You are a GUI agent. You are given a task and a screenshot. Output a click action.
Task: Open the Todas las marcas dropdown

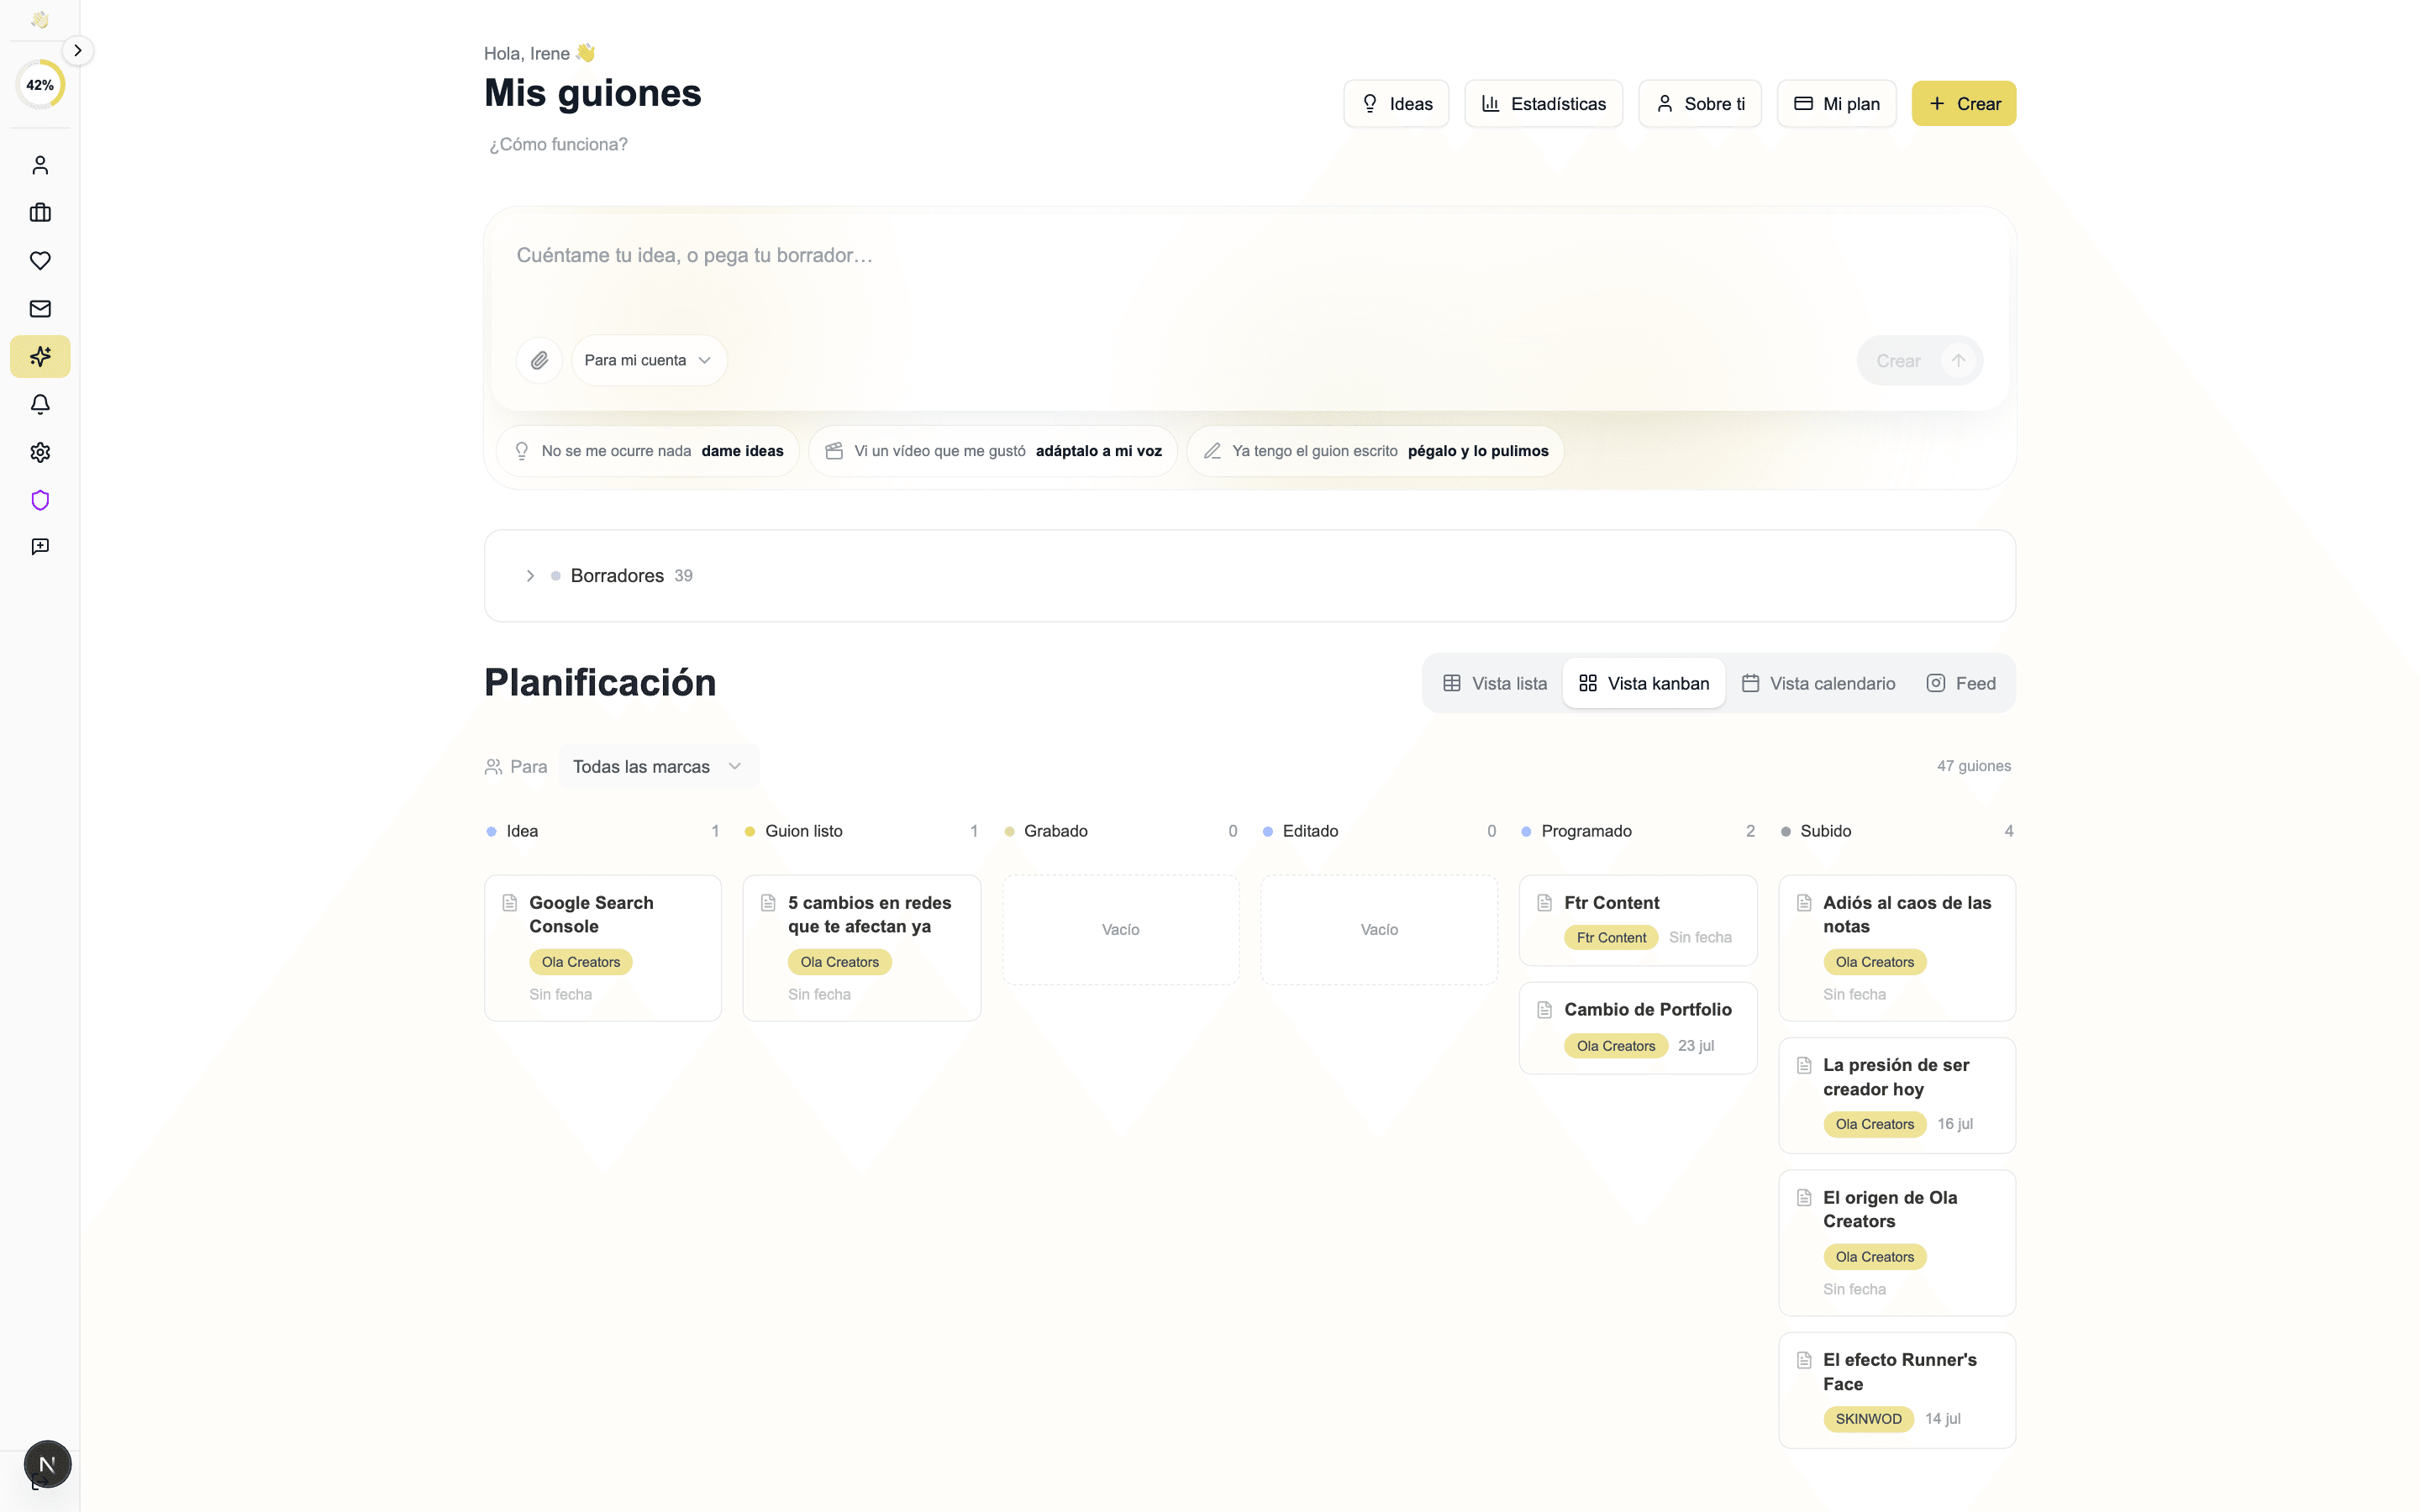(658, 767)
